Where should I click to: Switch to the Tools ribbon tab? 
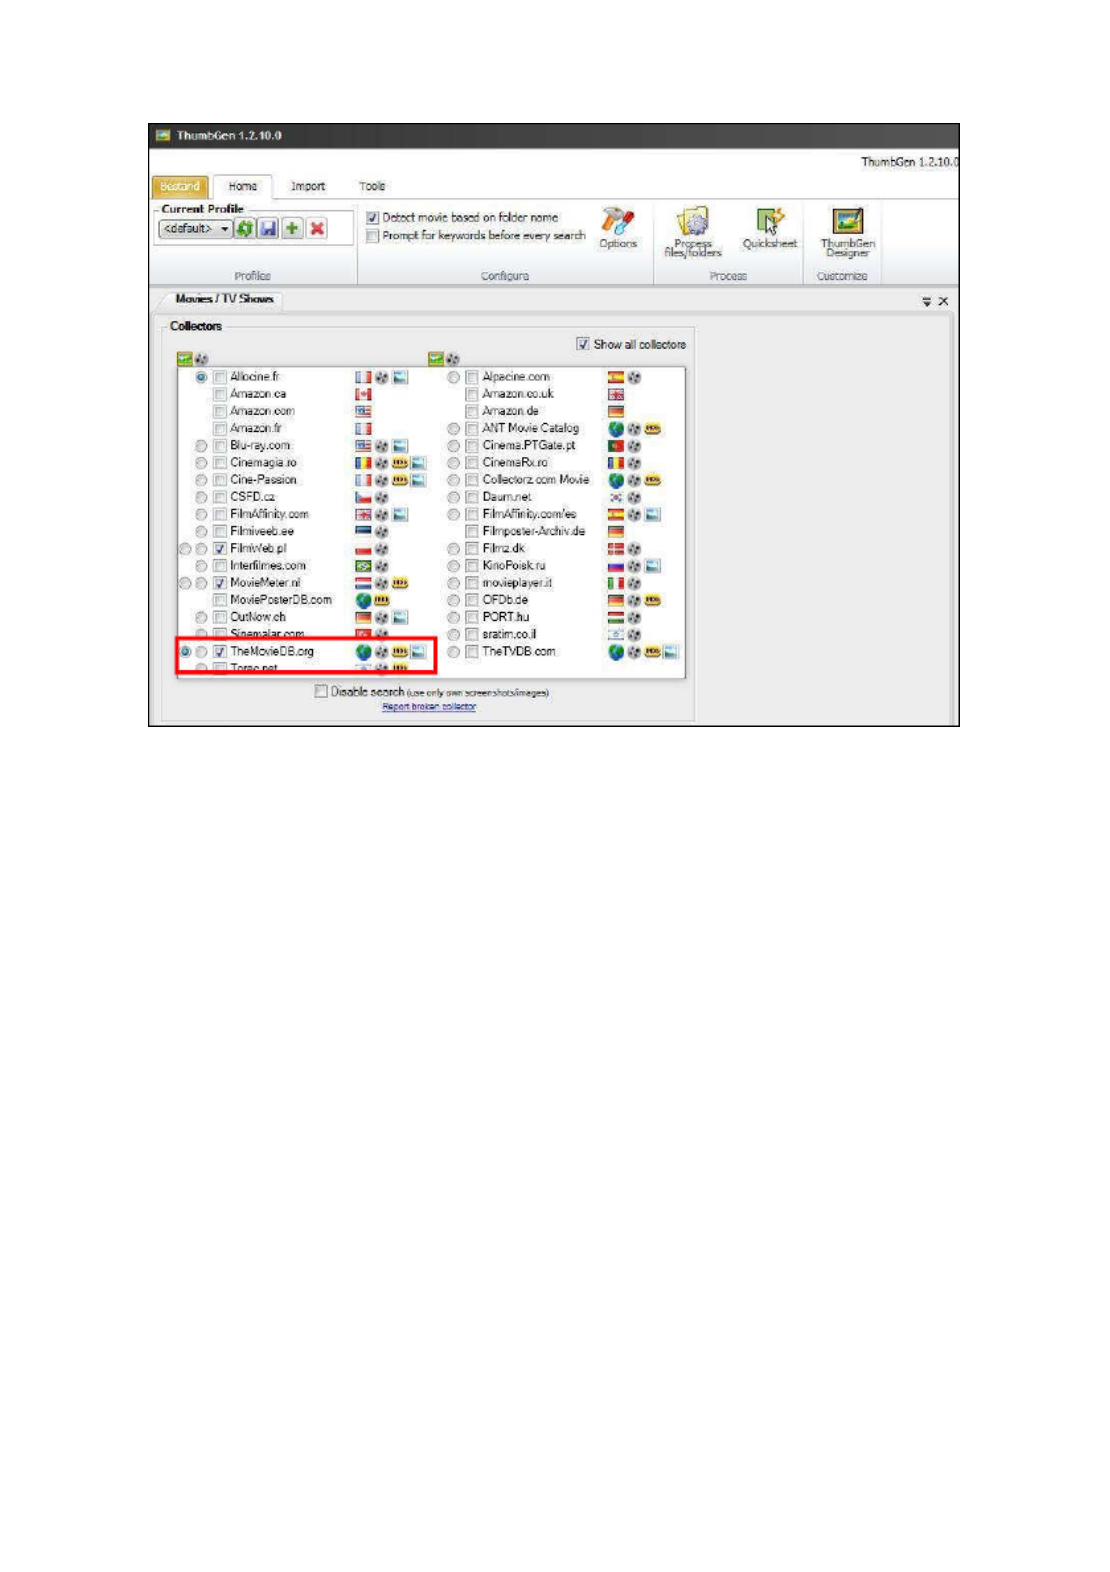(x=372, y=186)
